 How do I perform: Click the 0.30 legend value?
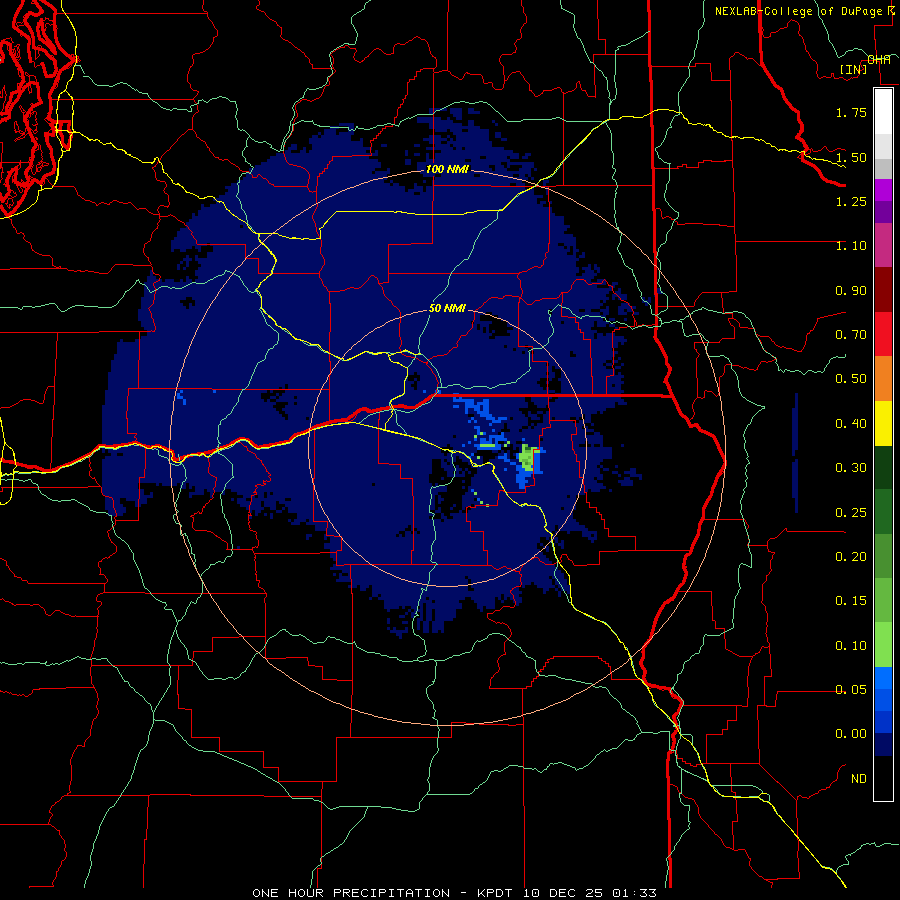coord(851,468)
